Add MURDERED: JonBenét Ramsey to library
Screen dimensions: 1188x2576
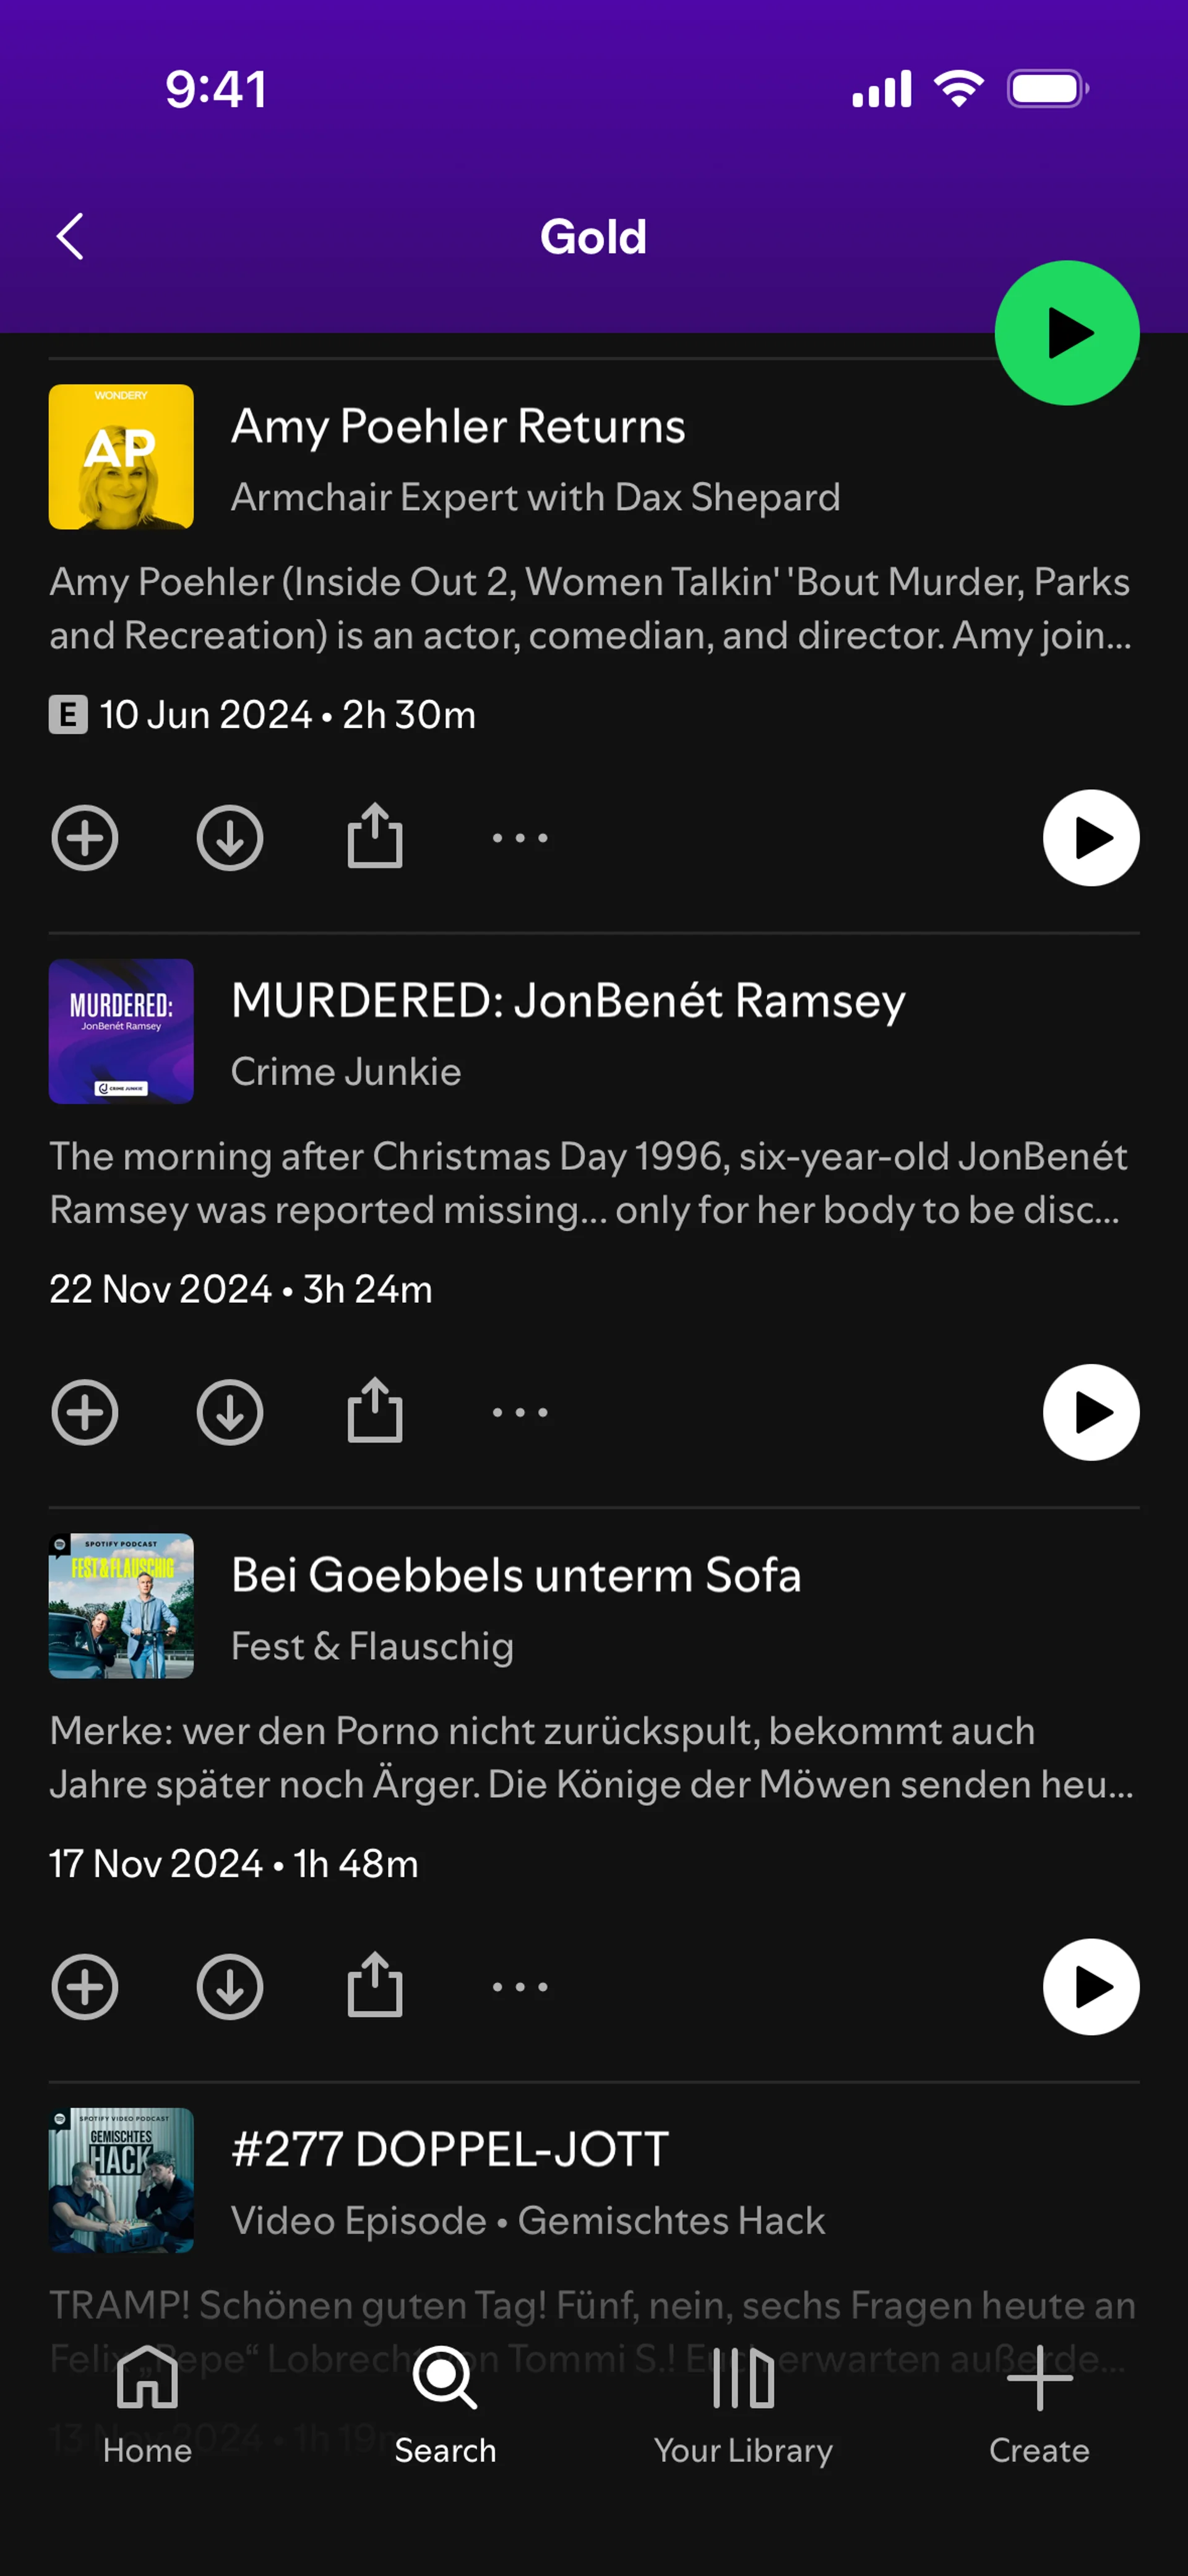(x=85, y=1412)
